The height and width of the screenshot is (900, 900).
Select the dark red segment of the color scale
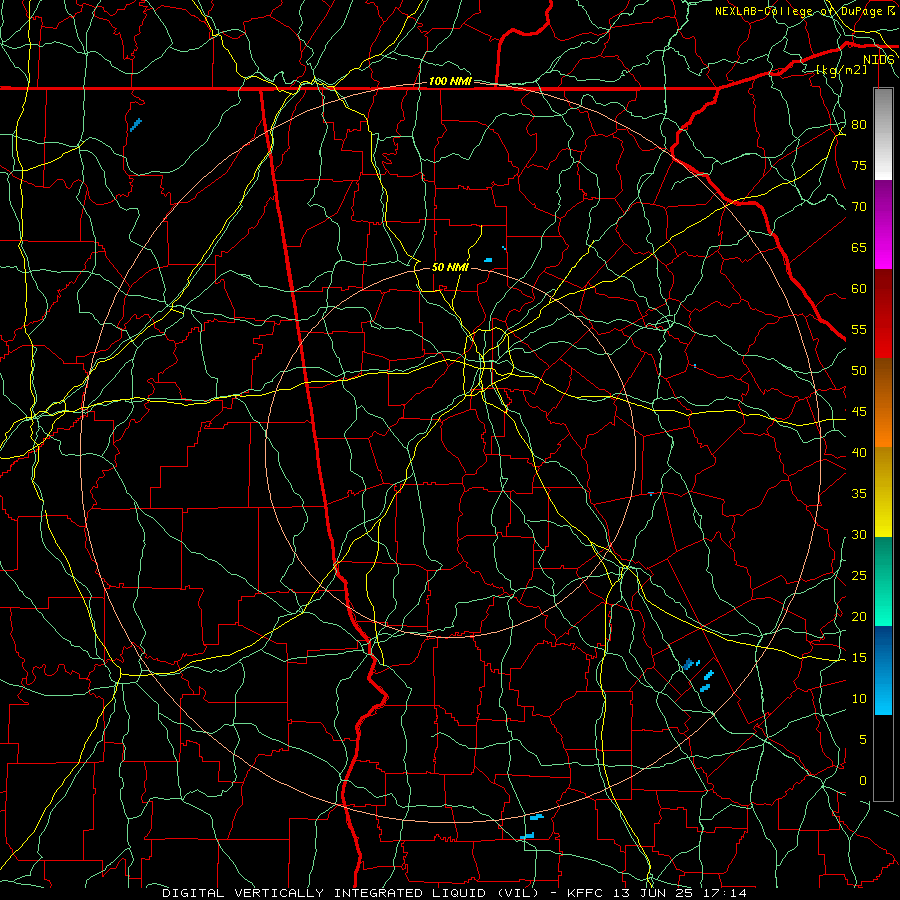tap(883, 313)
